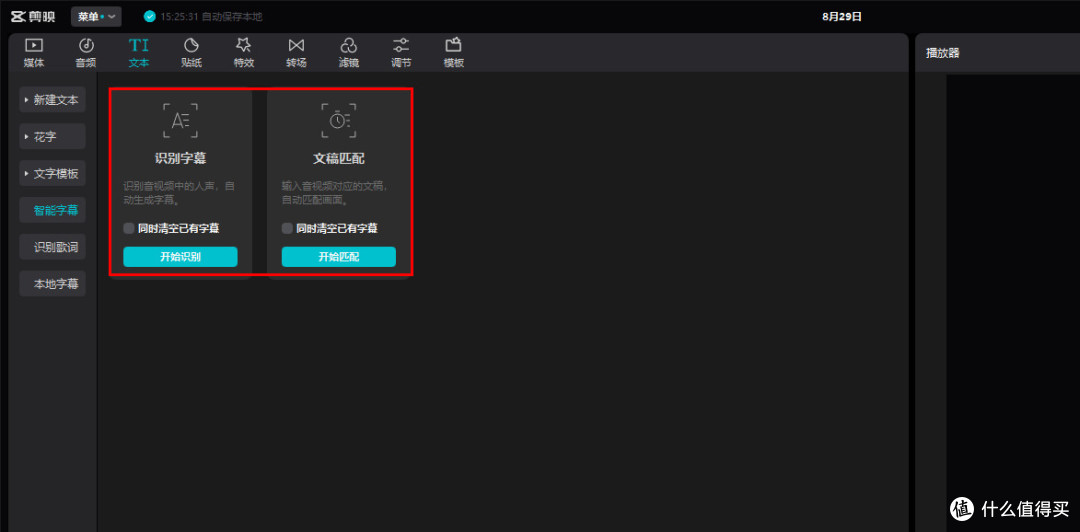Switch to 转场 transitions tab
Viewport: 1080px width, 532px height.
tap(296, 53)
